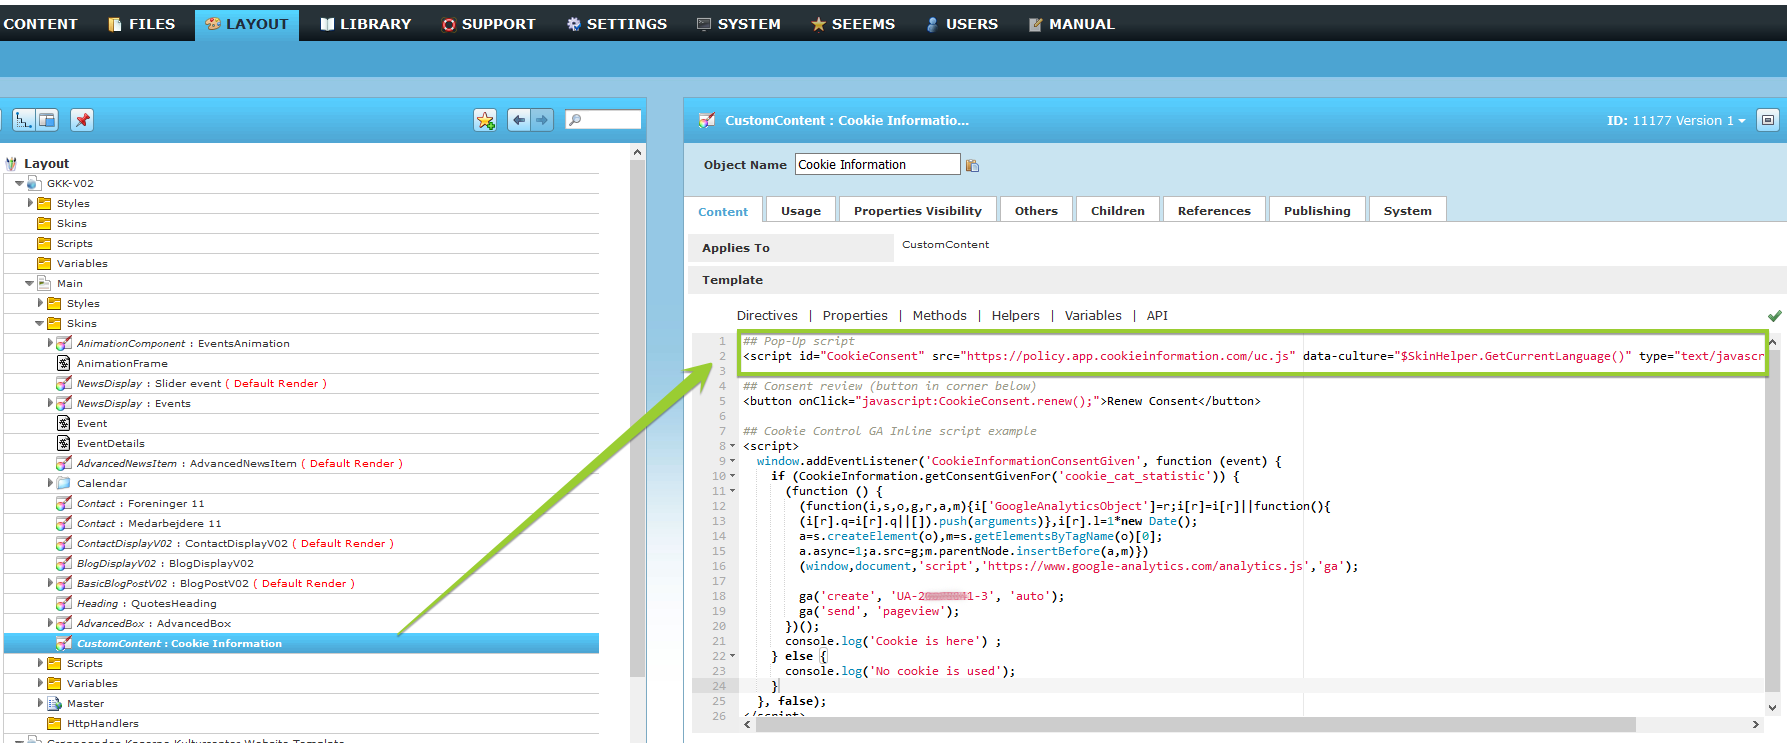1787x743 pixels.
Task: Switch to window layout view icon
Action: click(x=47, y=120)
